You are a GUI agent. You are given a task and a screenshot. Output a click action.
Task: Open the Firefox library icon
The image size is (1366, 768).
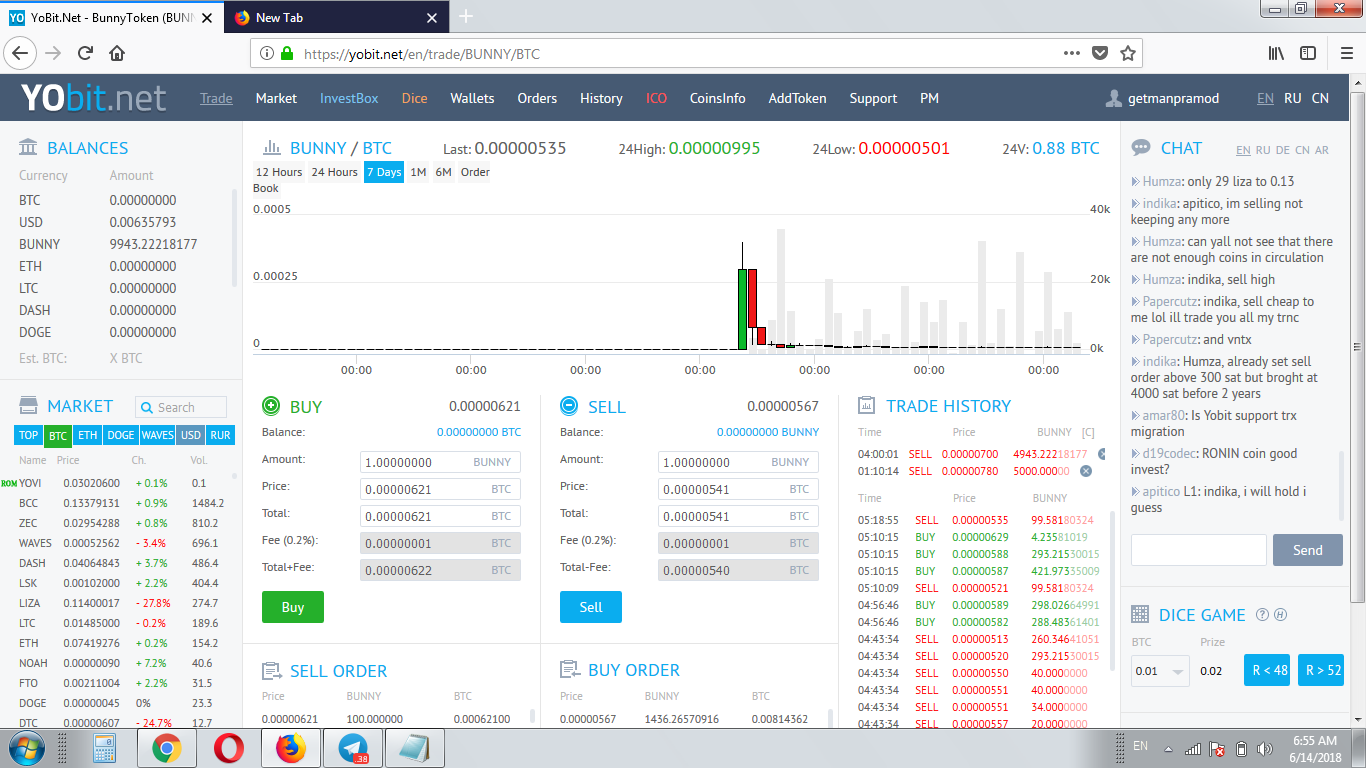[x=1276, y=53]
